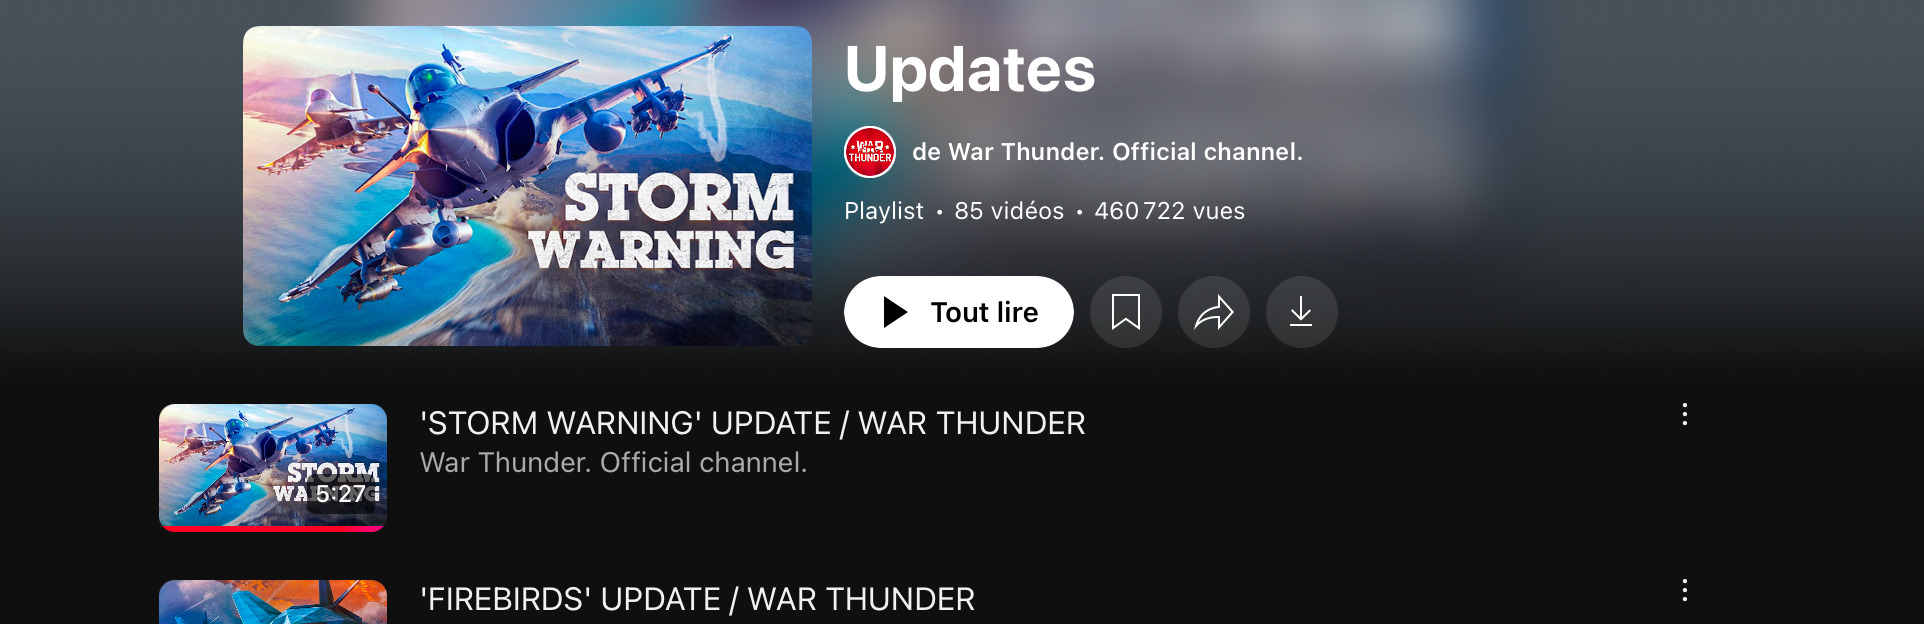
Task: Play the Storm Warning video thumbnail
Action: [273, 467]
